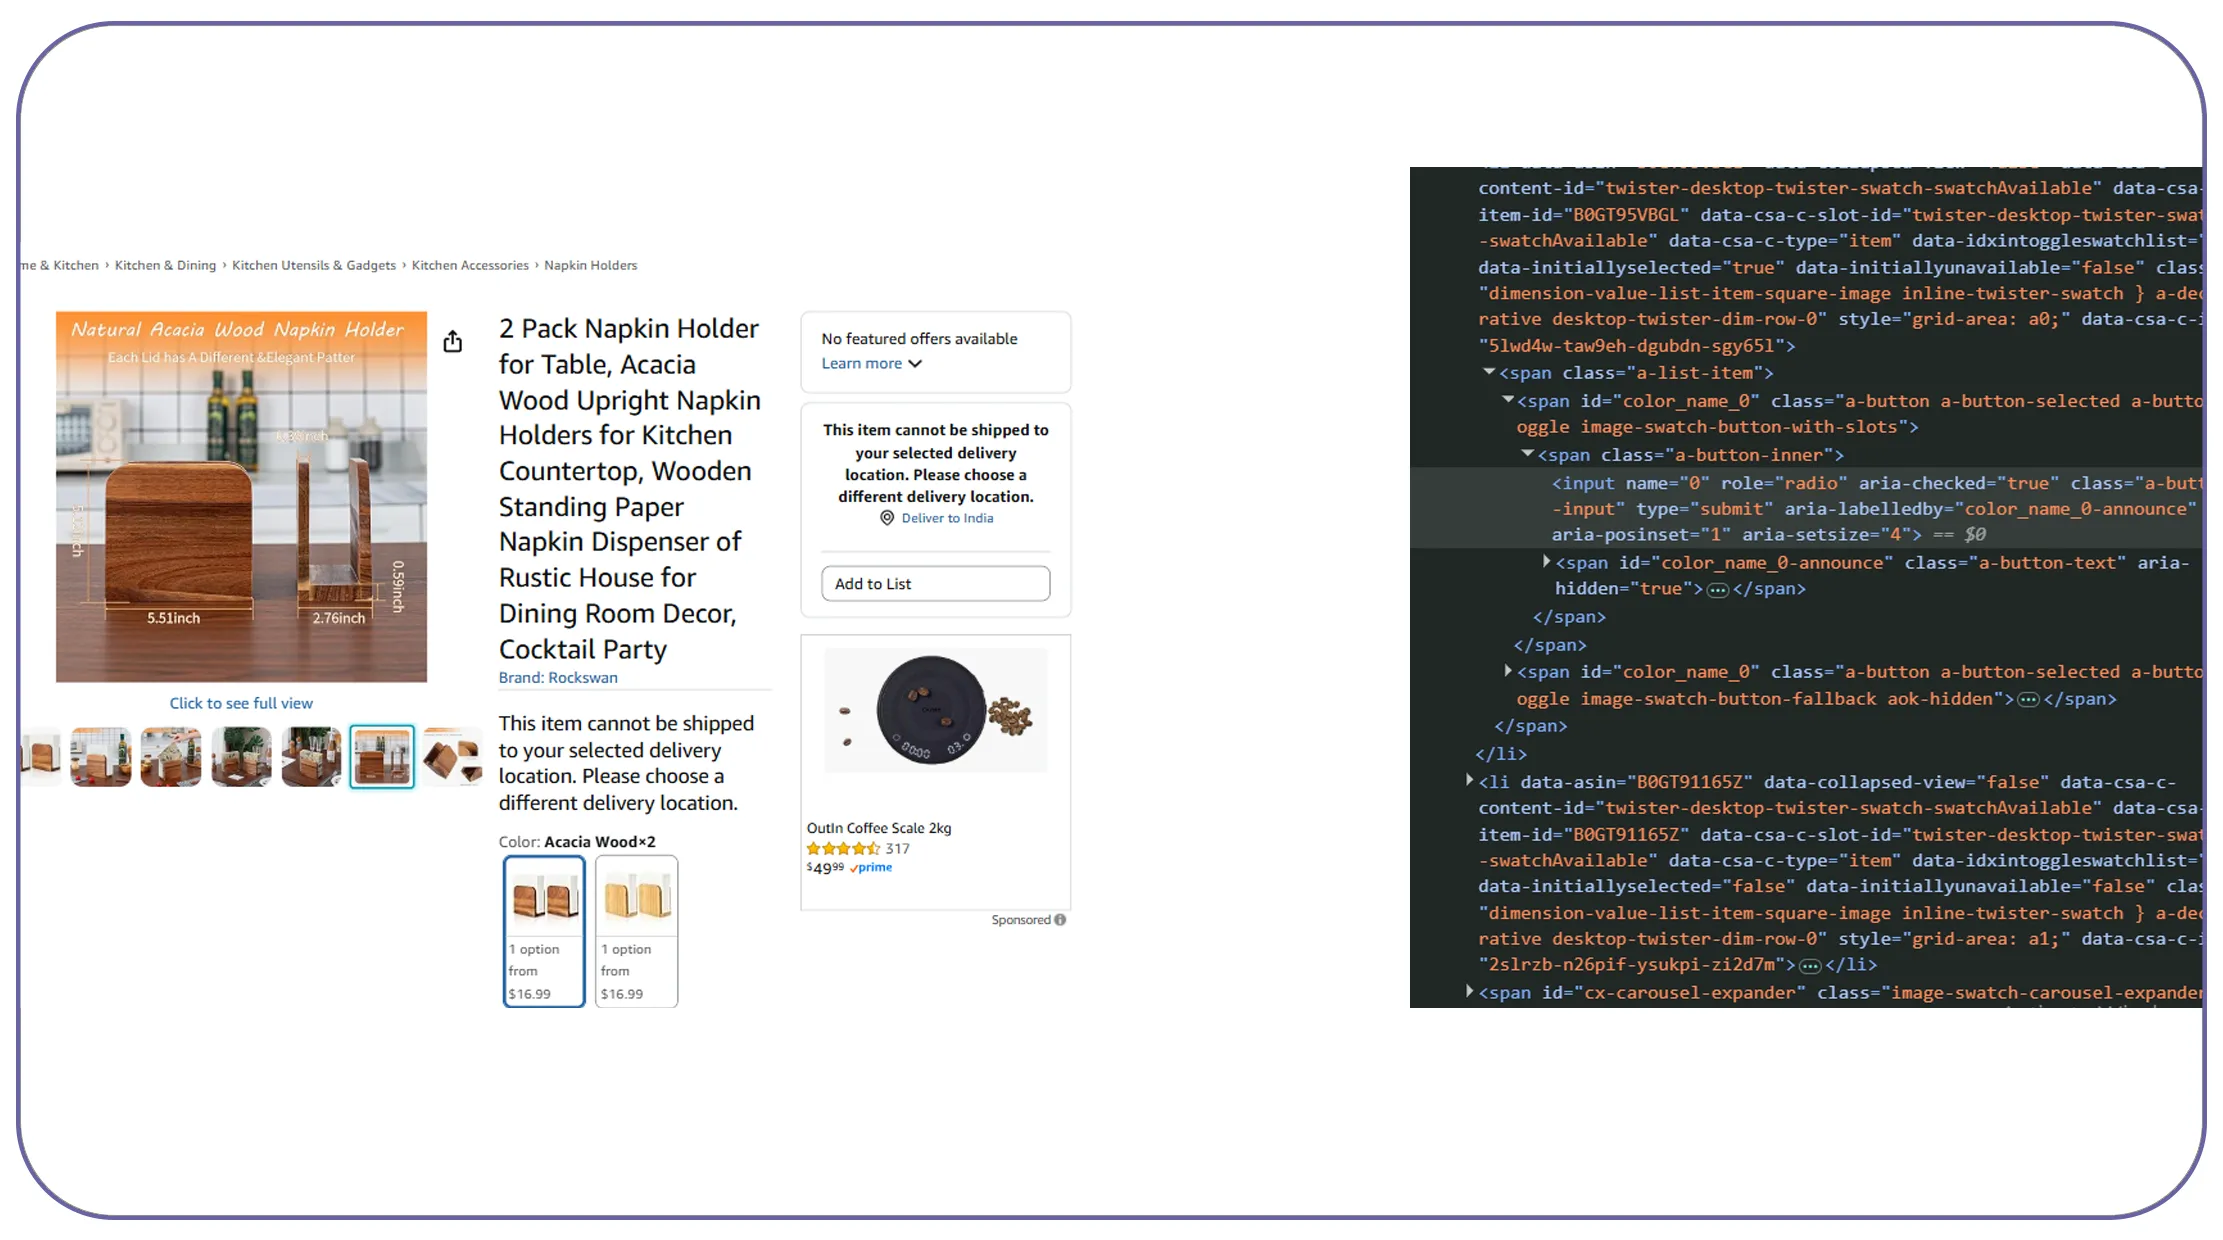Select the thumbnail with a hand pulling napkins
The image size is (2223, 1240).
tap(171, 757)
